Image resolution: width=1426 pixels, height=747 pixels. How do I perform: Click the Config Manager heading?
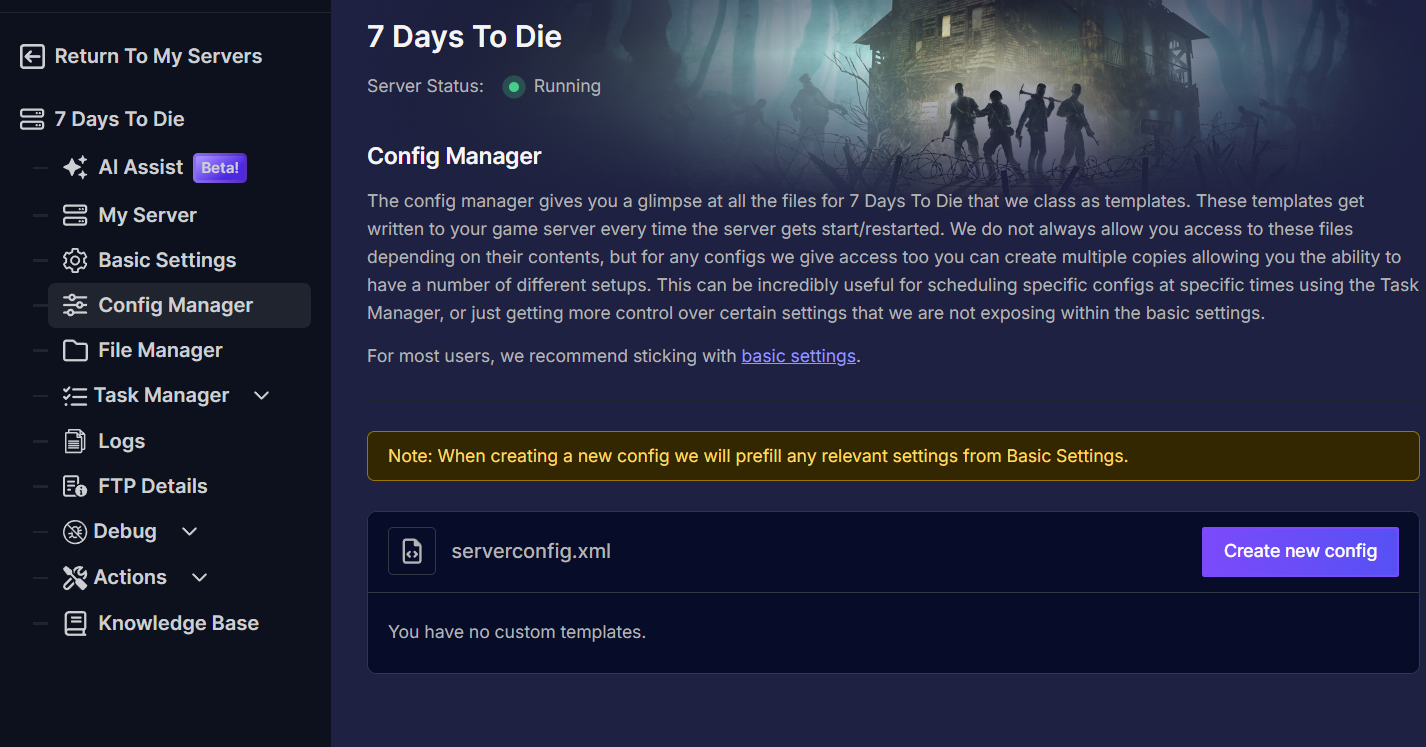pos(454,156)
